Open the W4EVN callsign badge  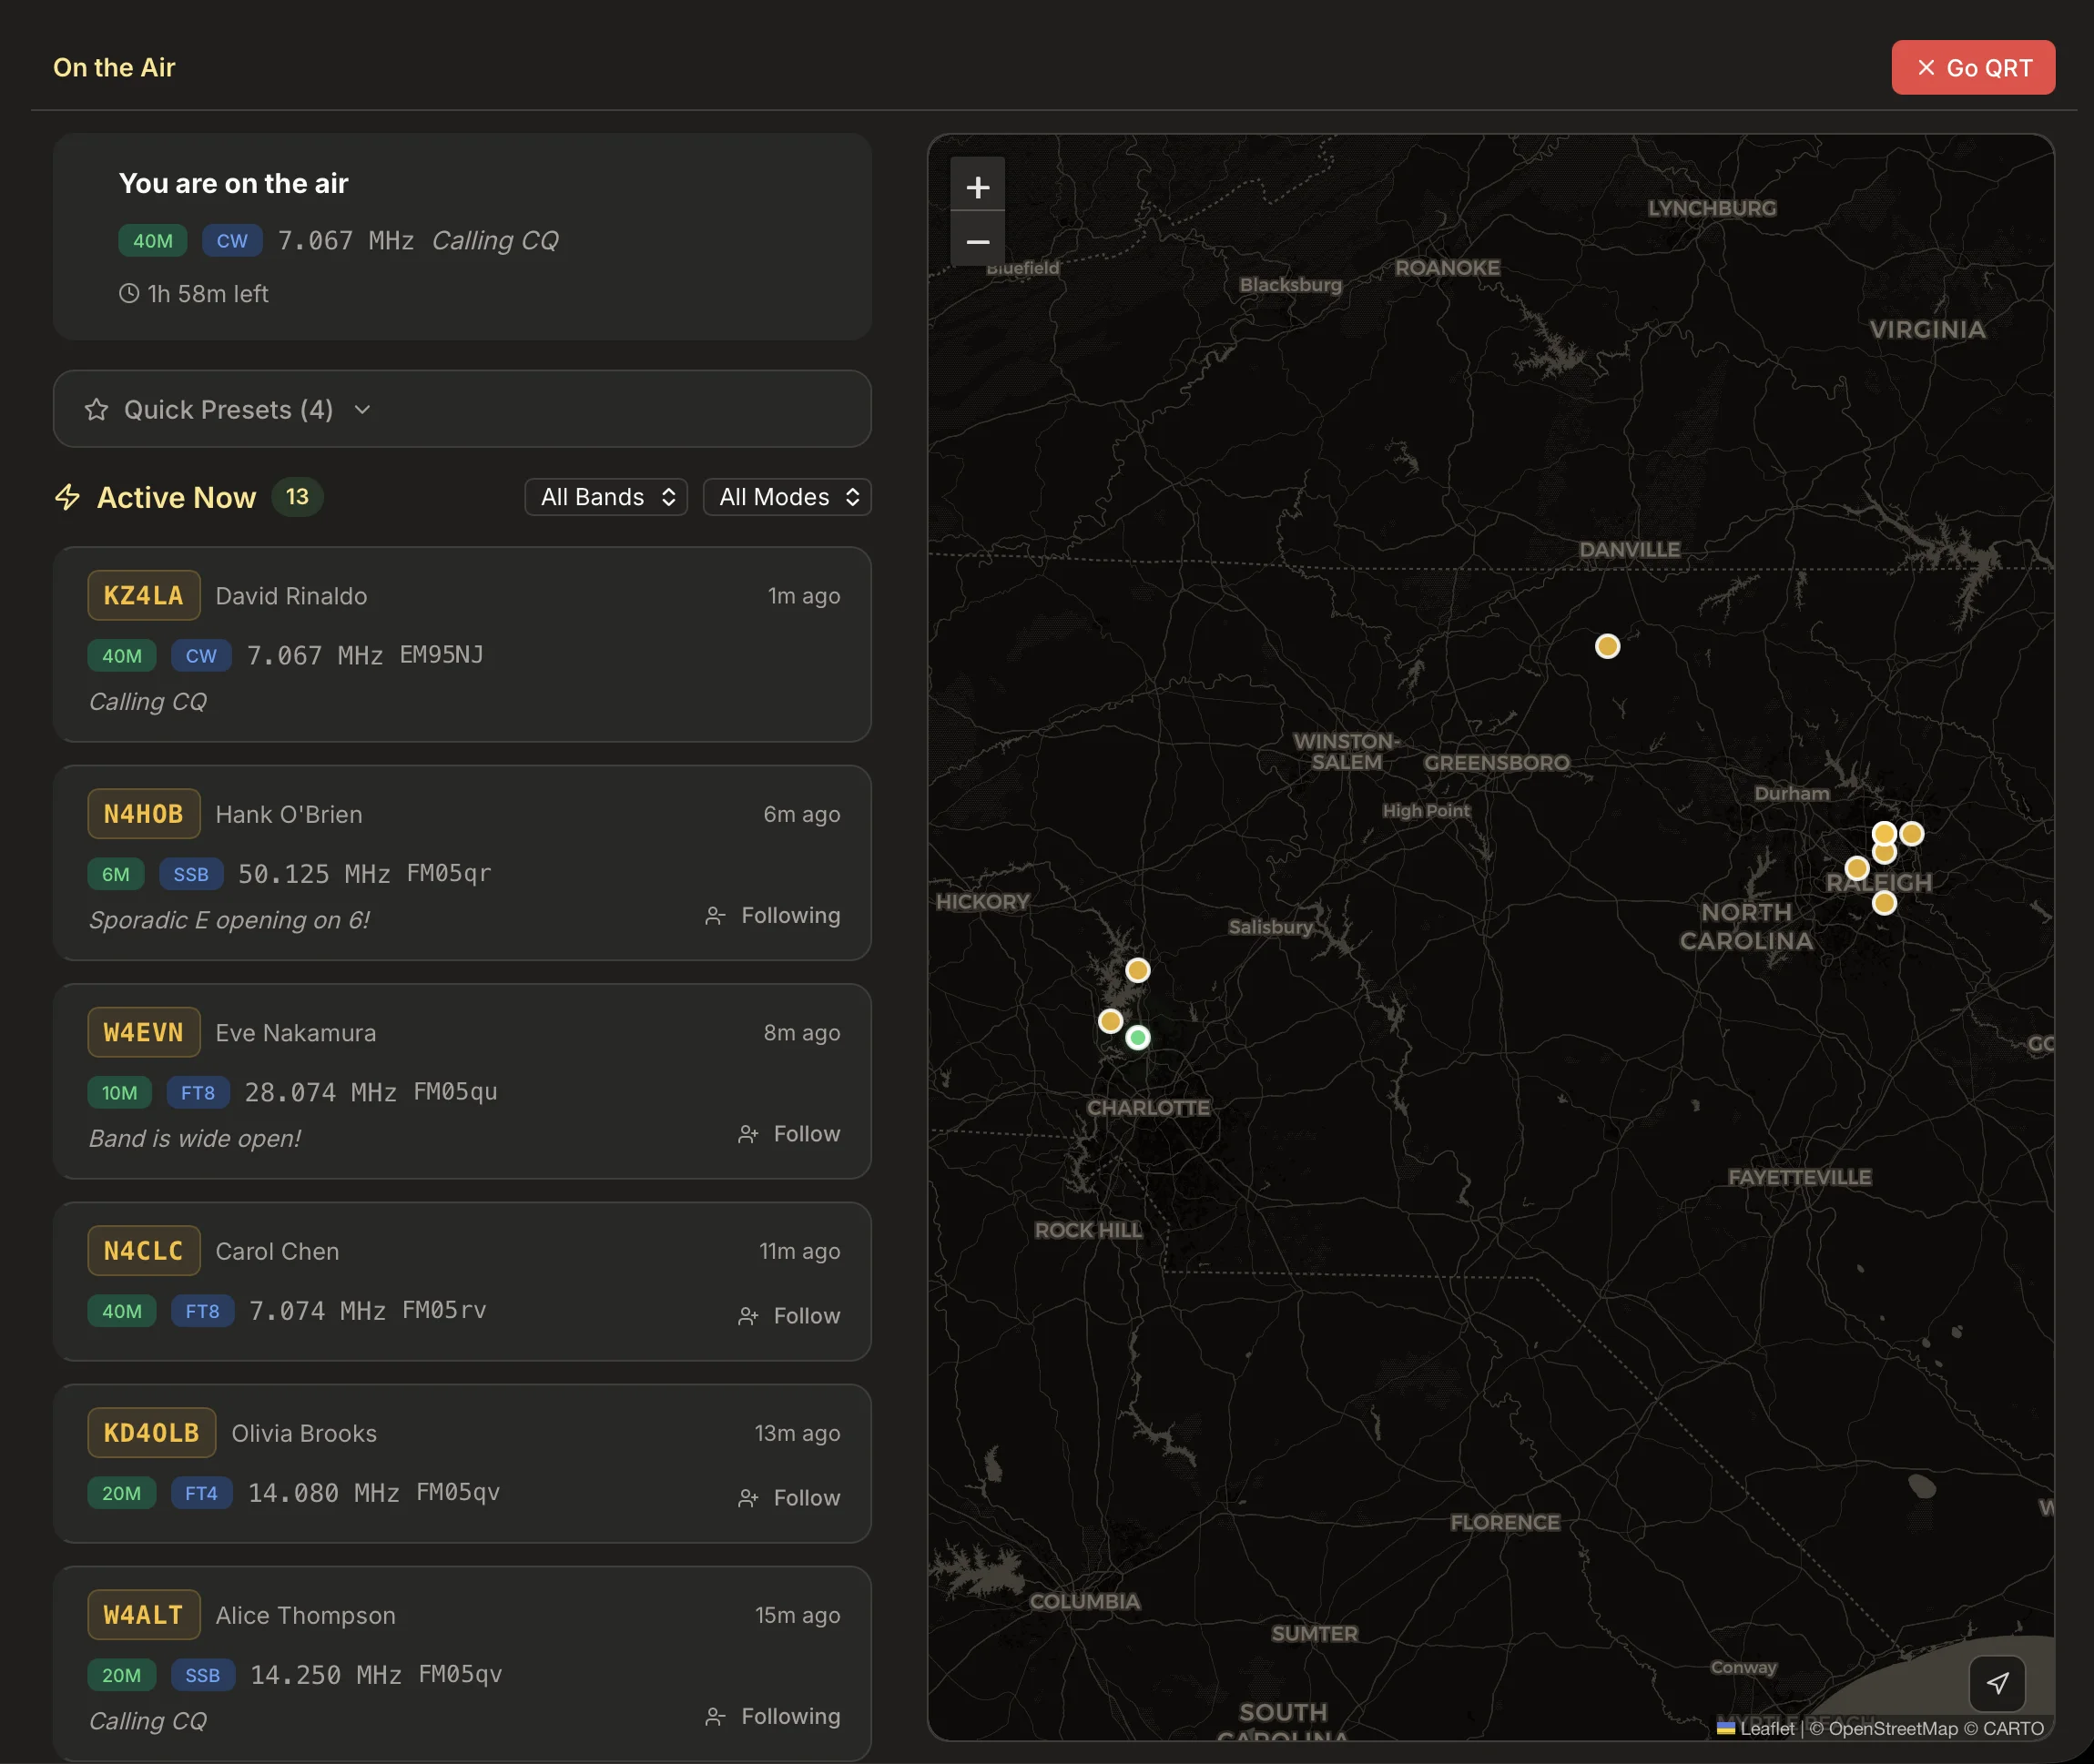coord(144,1032)
